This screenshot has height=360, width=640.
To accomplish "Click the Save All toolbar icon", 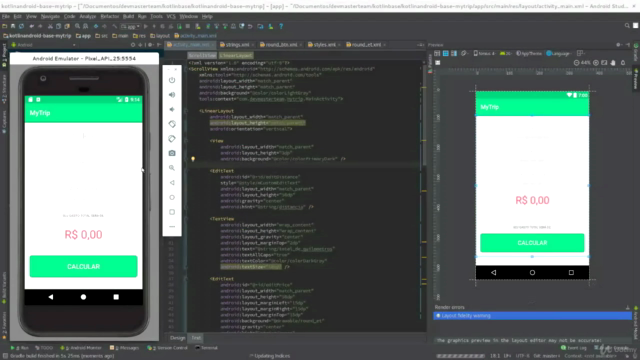I will point(13,26).
